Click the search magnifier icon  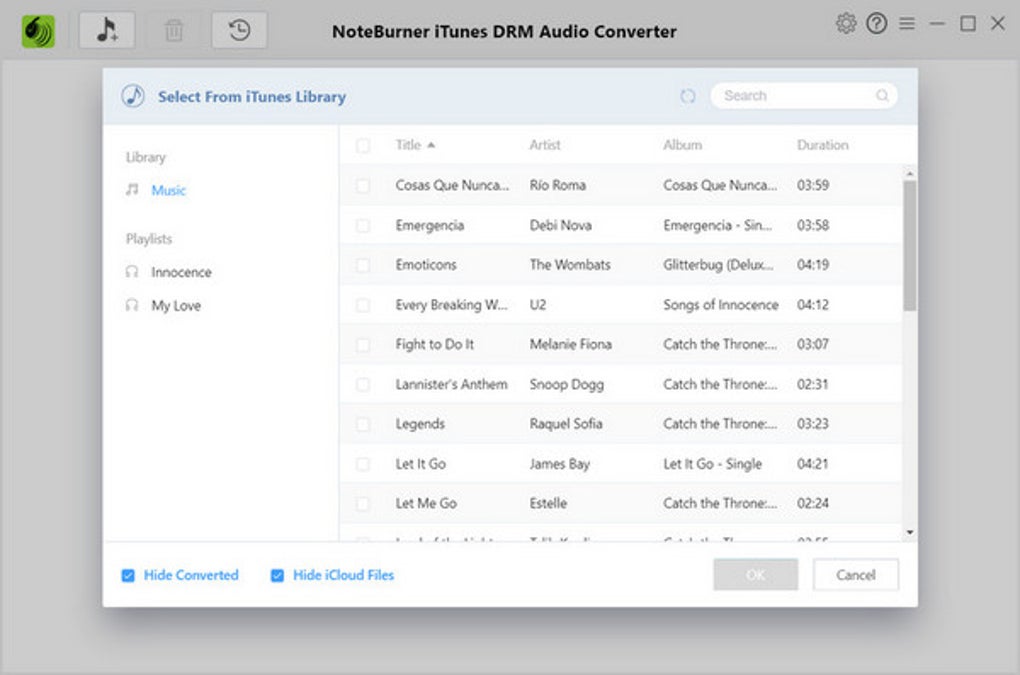coord(882,96)
